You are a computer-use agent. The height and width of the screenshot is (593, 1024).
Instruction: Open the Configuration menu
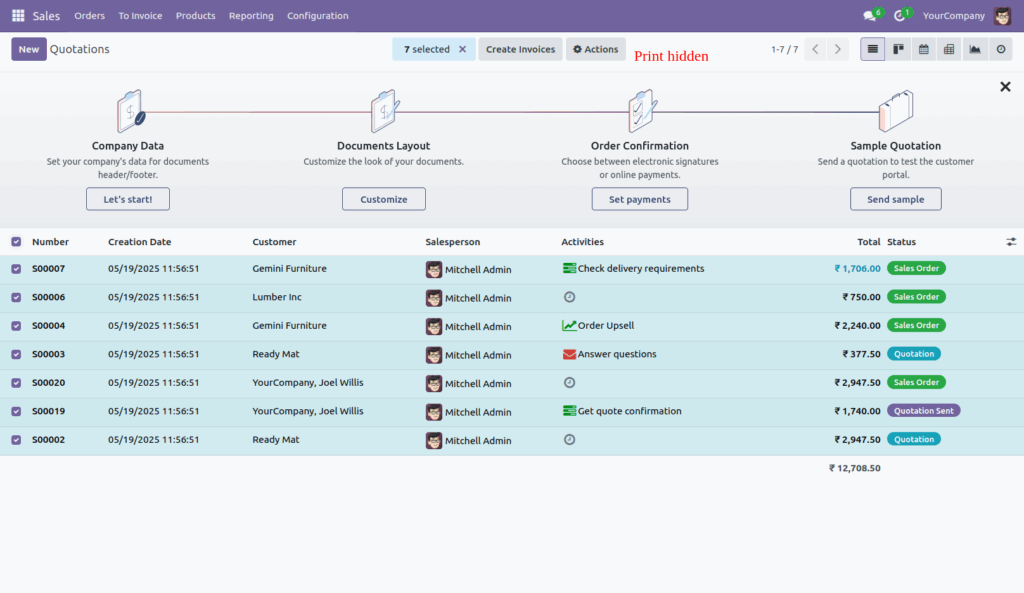(317, 15)
